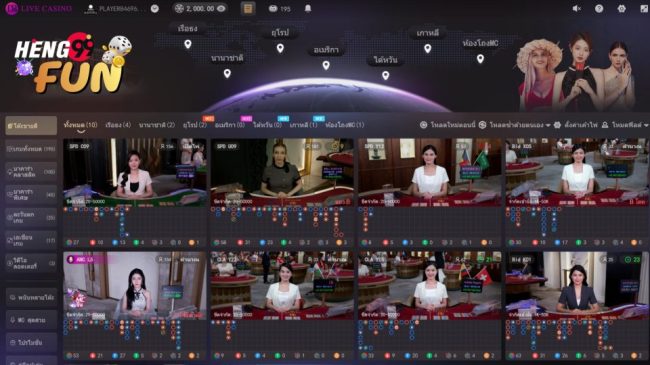Expand the player account dropdown arrow

point(155,9)
